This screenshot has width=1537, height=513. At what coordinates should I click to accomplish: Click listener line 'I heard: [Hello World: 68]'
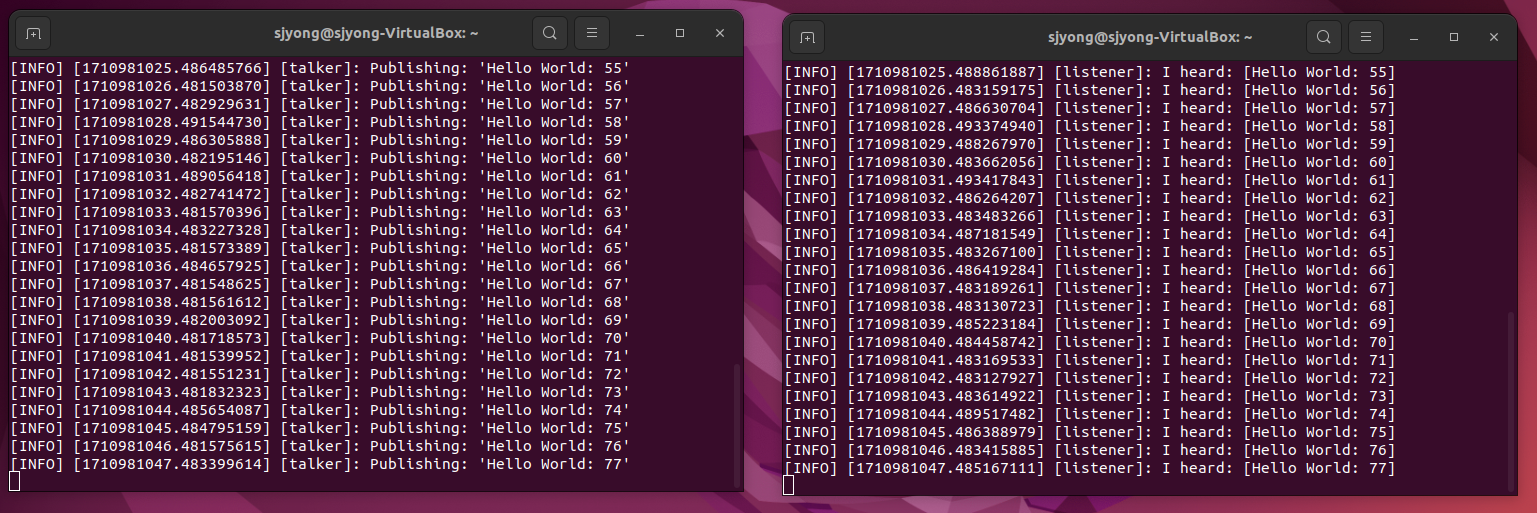coord(1089,306)
